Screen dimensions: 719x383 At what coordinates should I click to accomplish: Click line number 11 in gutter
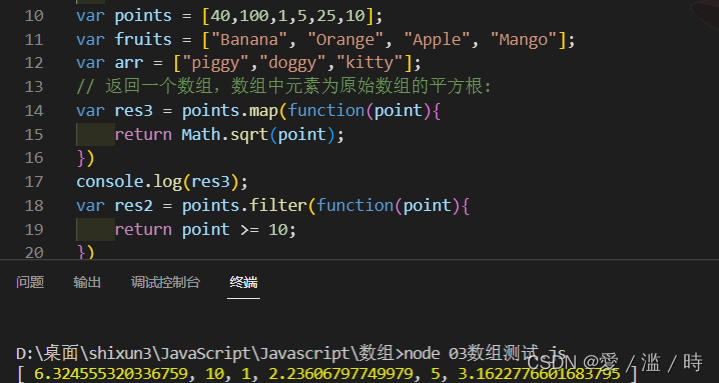(34, 40)
